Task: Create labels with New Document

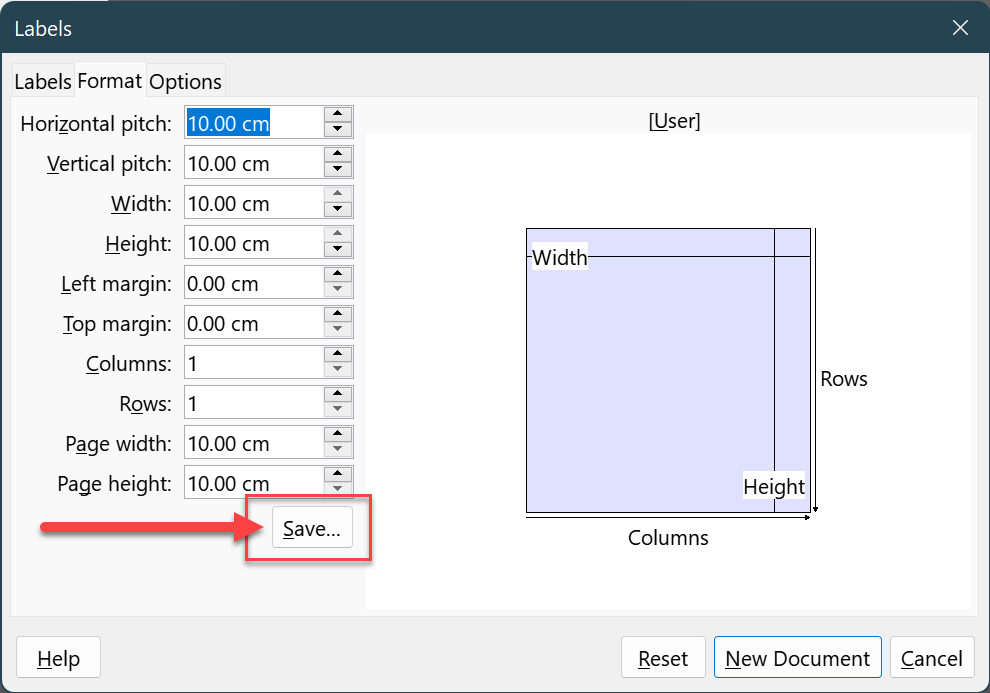Action: tap(797, 658)
